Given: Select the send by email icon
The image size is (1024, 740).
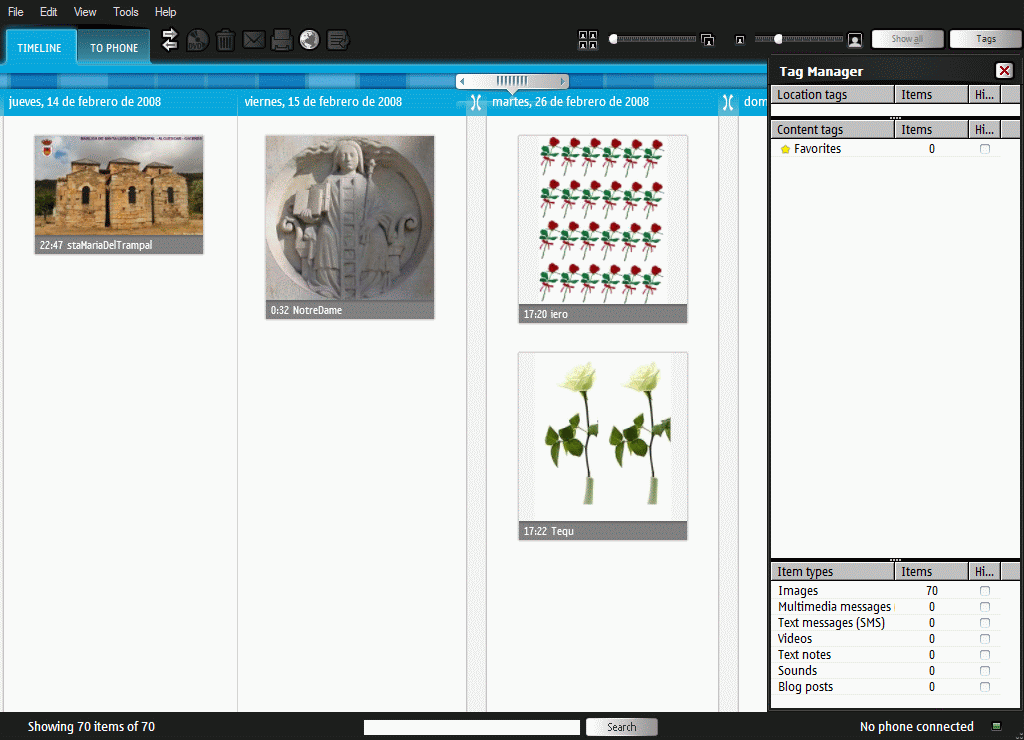Looking at the screenshot, I should 253,39.
